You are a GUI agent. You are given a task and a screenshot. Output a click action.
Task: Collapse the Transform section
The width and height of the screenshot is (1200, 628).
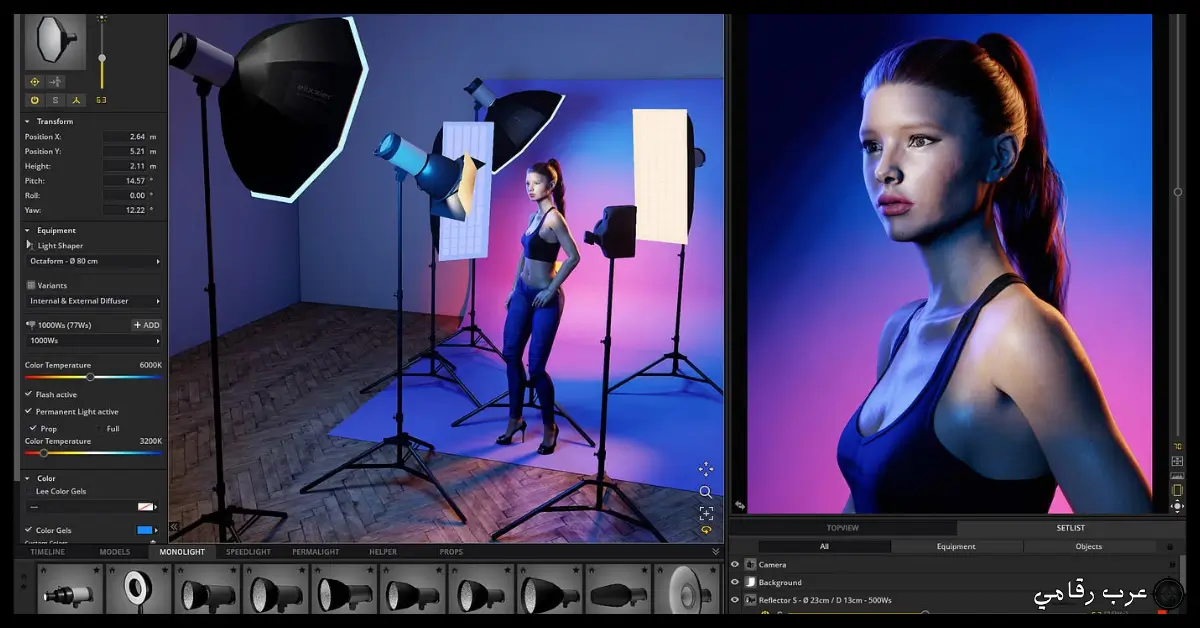[x=27, y=121]
